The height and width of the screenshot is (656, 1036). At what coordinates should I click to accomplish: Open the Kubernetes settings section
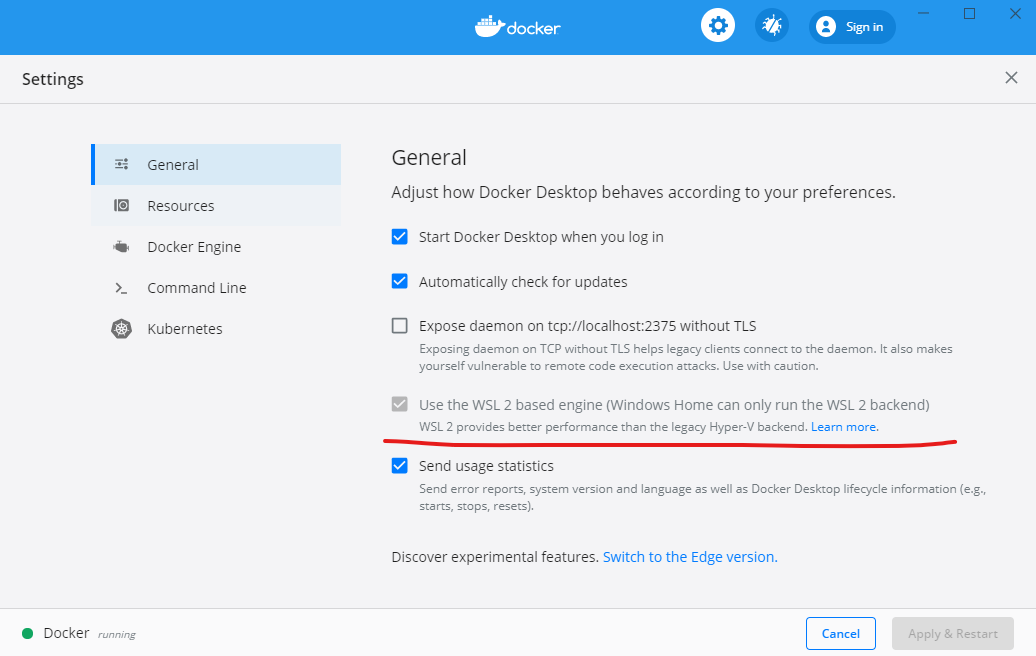click(216, 329)
